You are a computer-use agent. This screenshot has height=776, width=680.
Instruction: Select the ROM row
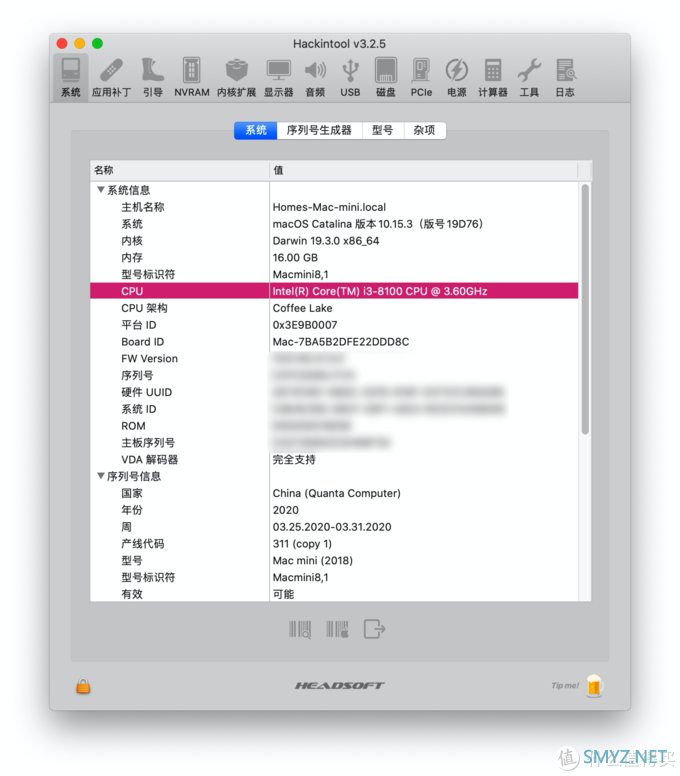[334, 426]
